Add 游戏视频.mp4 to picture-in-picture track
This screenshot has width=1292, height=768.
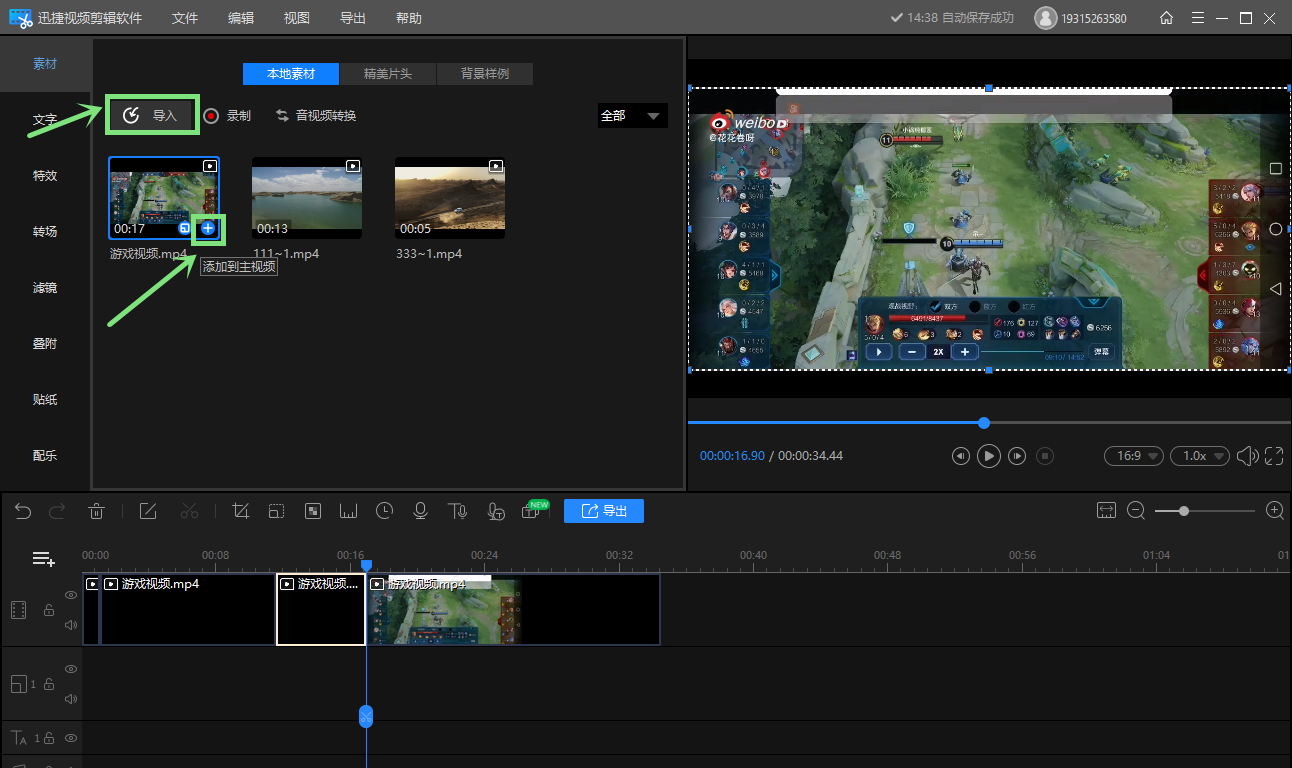[185, 229]
